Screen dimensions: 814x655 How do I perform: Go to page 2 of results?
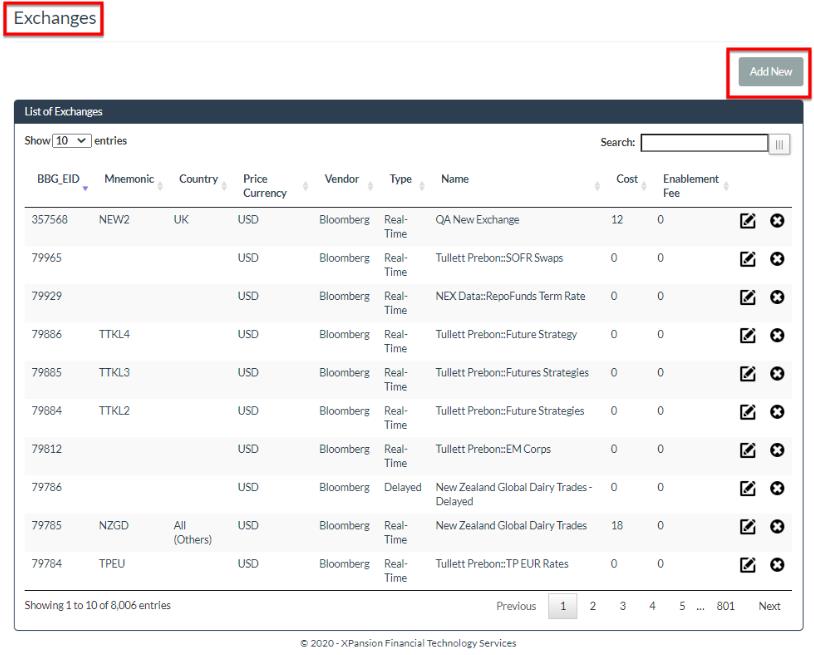[x=592, y=606]
